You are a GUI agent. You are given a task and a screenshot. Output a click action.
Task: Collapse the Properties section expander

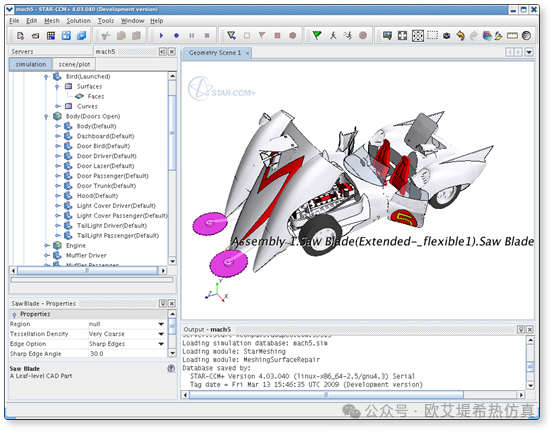click(x=14, y=315)
